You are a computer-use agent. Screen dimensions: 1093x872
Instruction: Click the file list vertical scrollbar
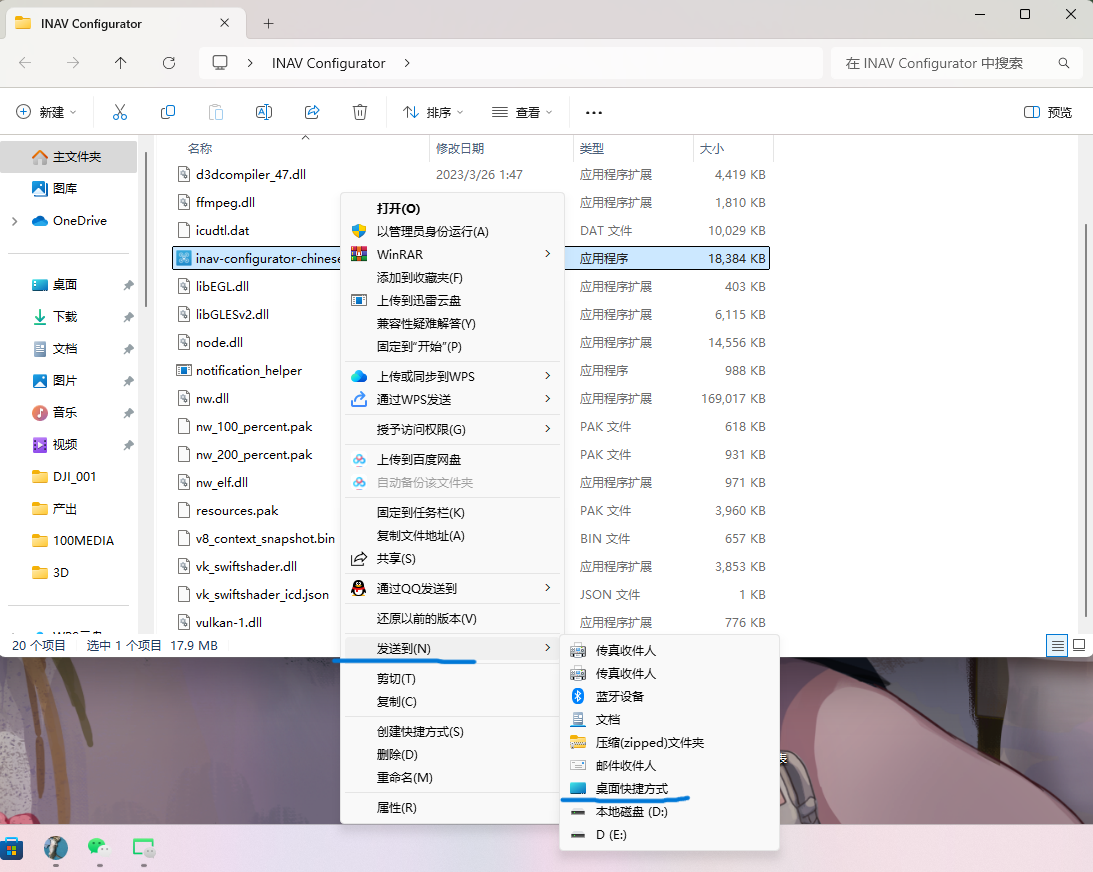(1085, 418)
